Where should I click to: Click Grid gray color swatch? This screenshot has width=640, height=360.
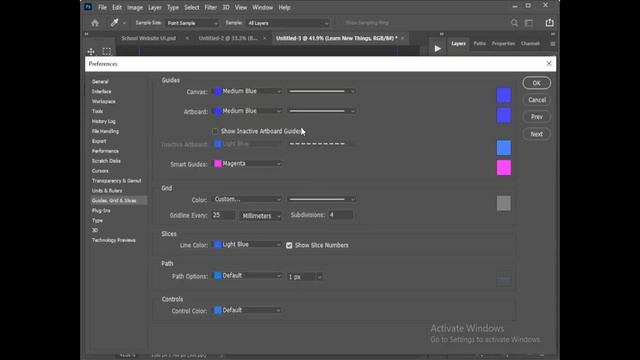point(504,203)
